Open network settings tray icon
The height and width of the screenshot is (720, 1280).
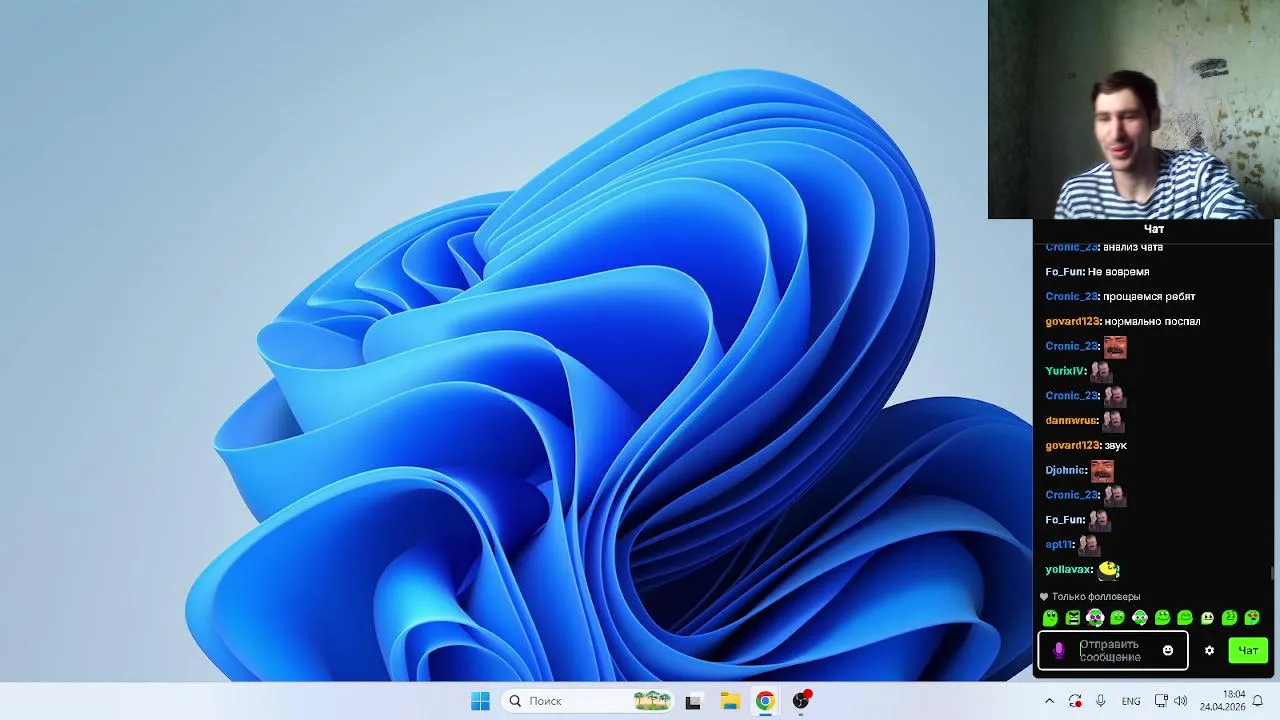[x=1161, y=701]
